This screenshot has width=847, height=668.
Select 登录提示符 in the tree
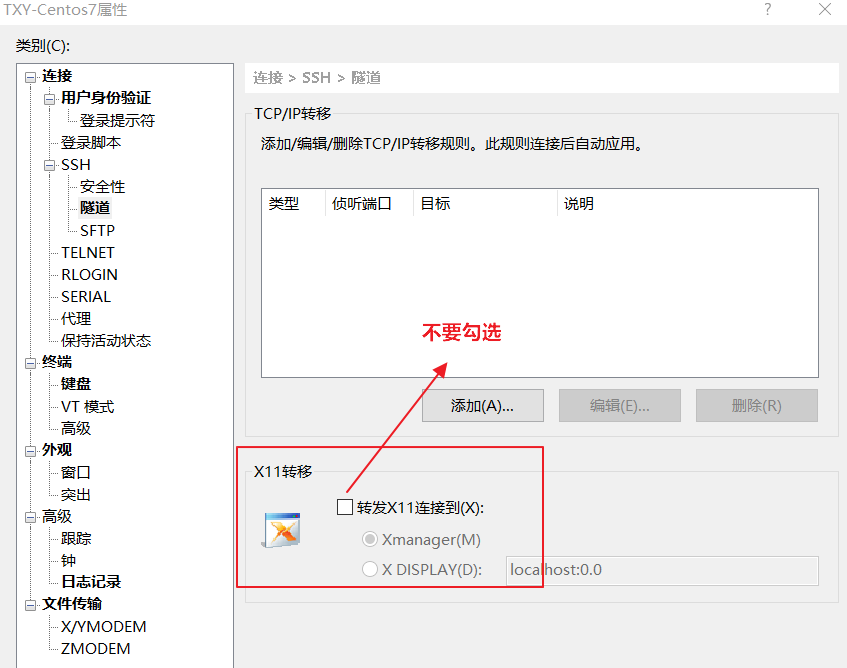pyautogui.click(x=117, y=120)
